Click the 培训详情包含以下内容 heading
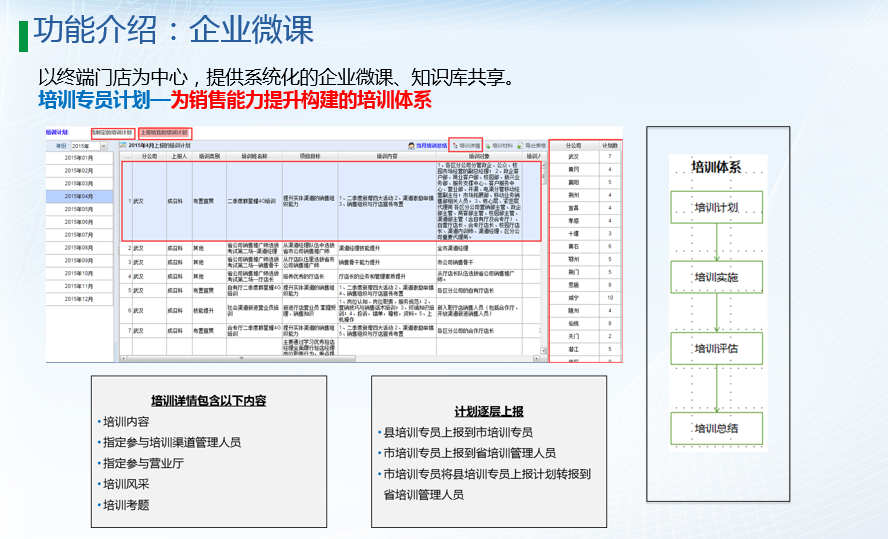Viewport: 888px width, 539px height. click(208, 401)
